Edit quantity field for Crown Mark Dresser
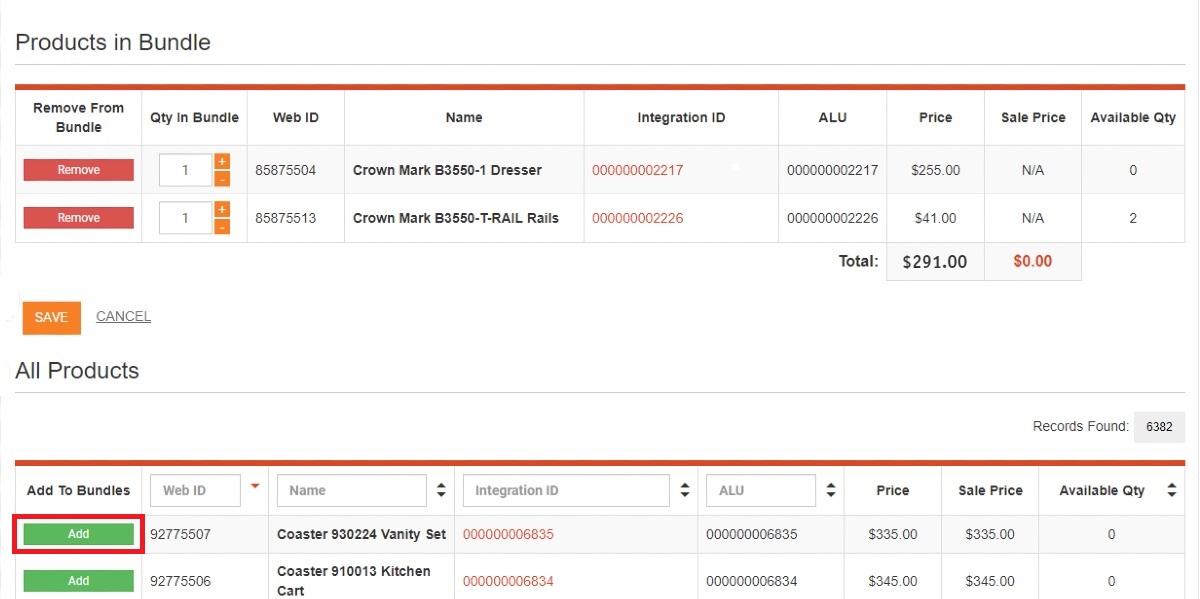 [x=186, y=170]
